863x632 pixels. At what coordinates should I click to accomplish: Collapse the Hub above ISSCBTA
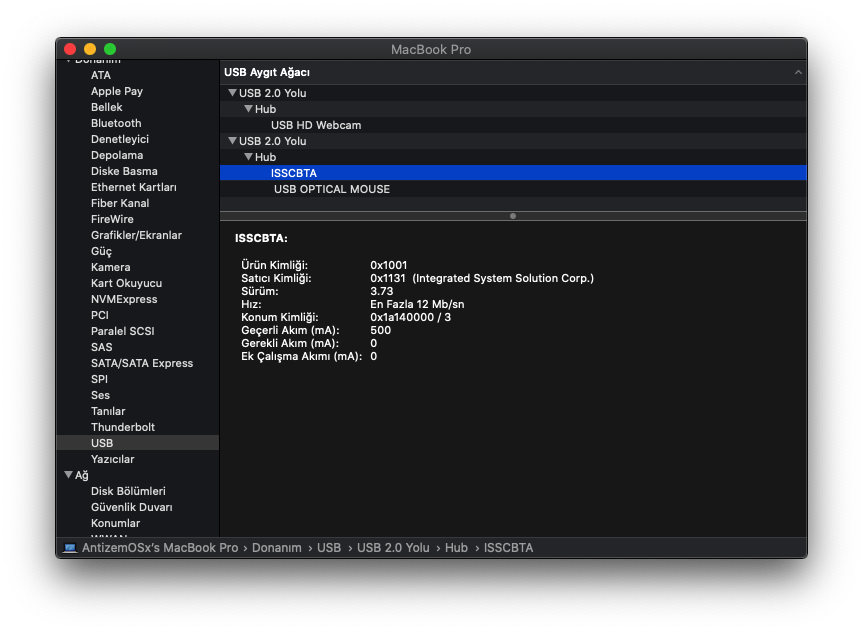coord(248,157)
